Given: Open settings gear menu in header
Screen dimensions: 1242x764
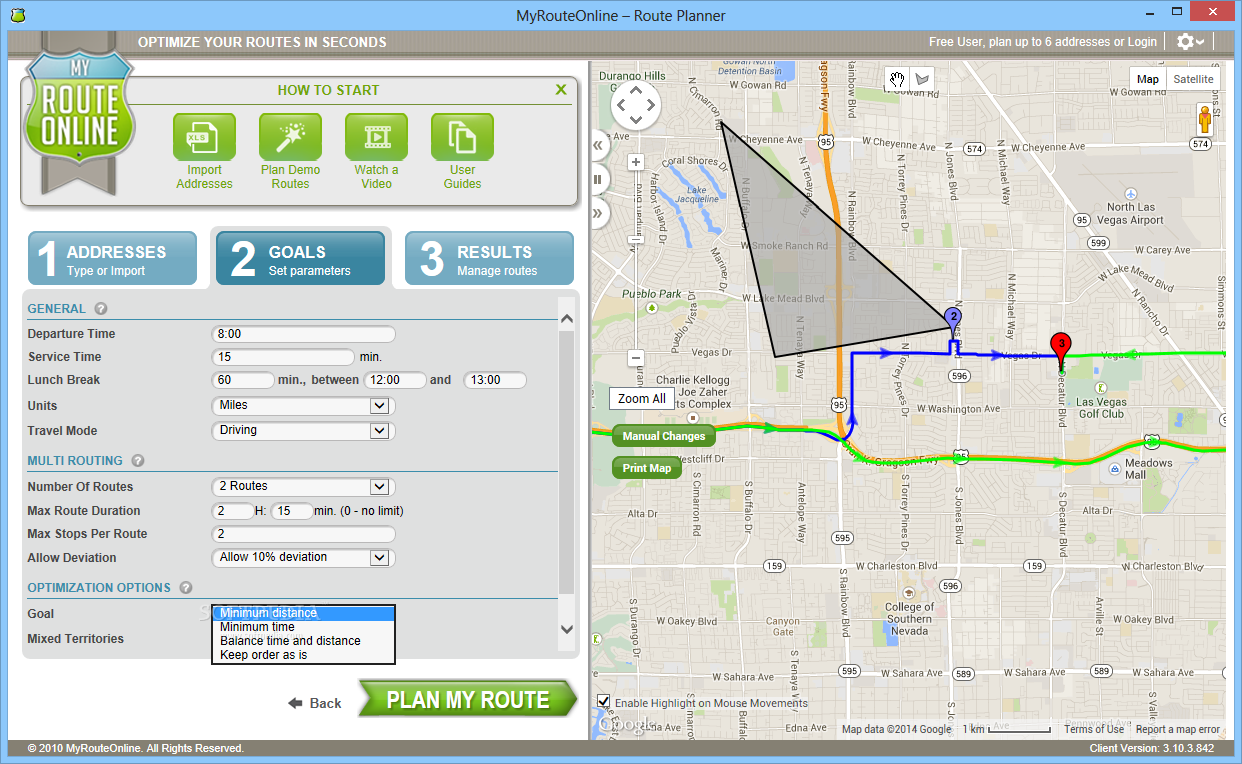Looking at the screenshot, I should click(x=1190, y=42).
